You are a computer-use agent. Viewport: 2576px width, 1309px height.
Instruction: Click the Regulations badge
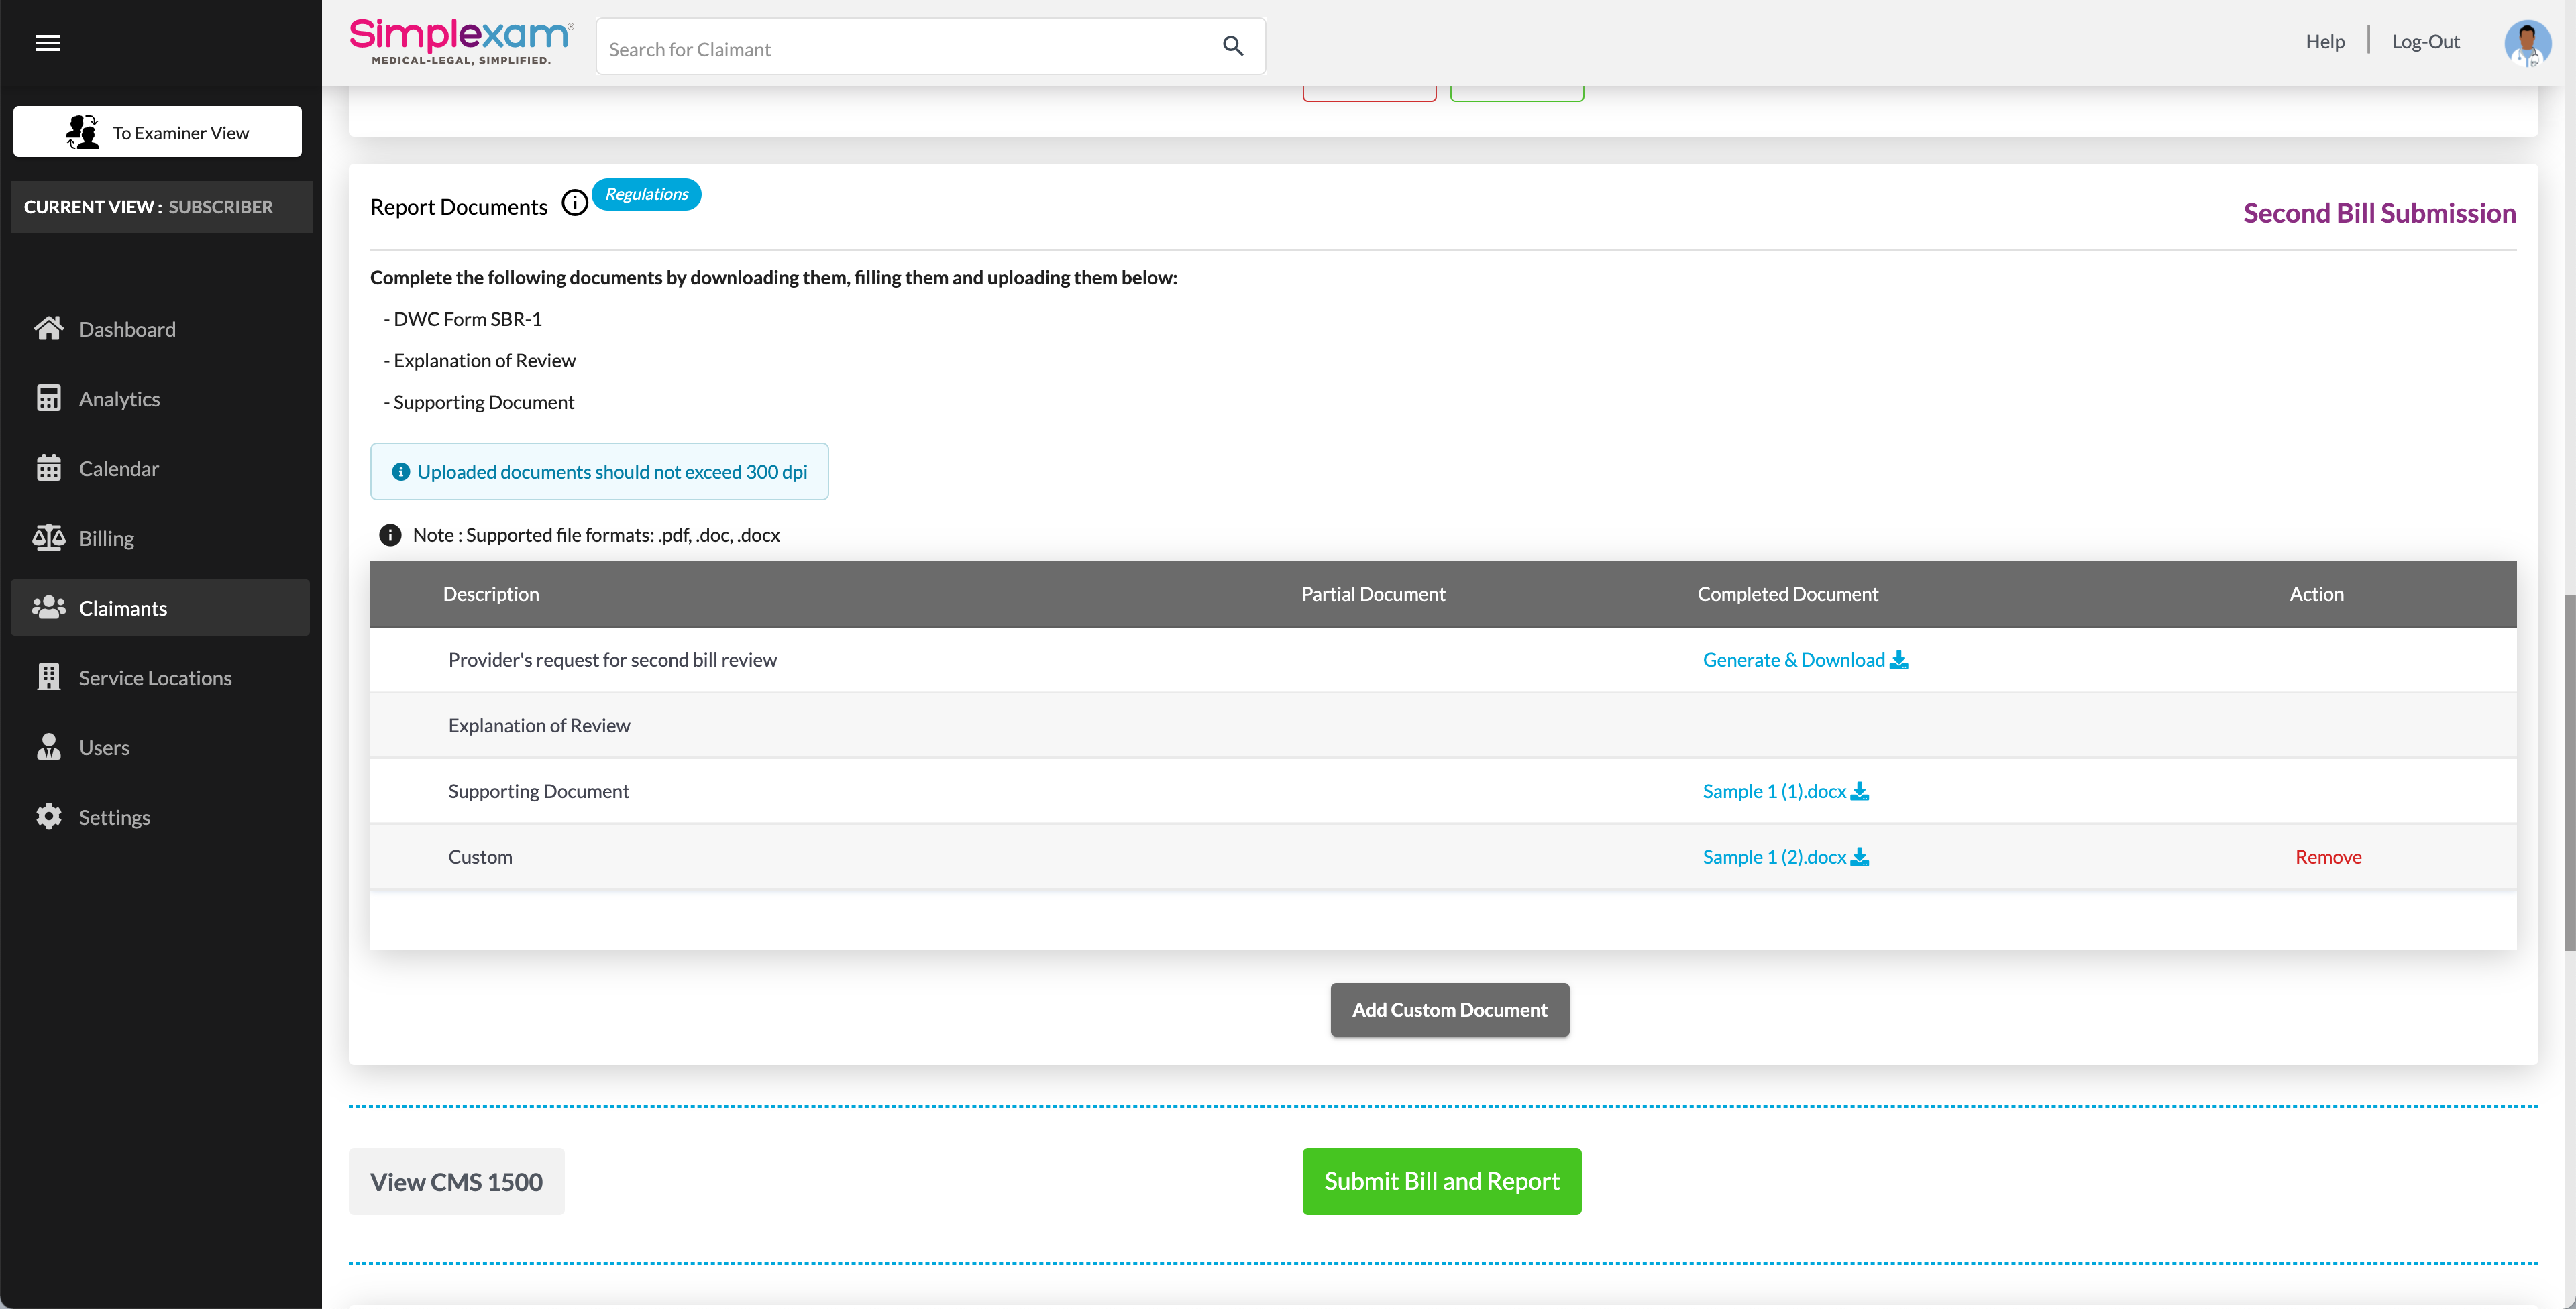tap(646, 194)
